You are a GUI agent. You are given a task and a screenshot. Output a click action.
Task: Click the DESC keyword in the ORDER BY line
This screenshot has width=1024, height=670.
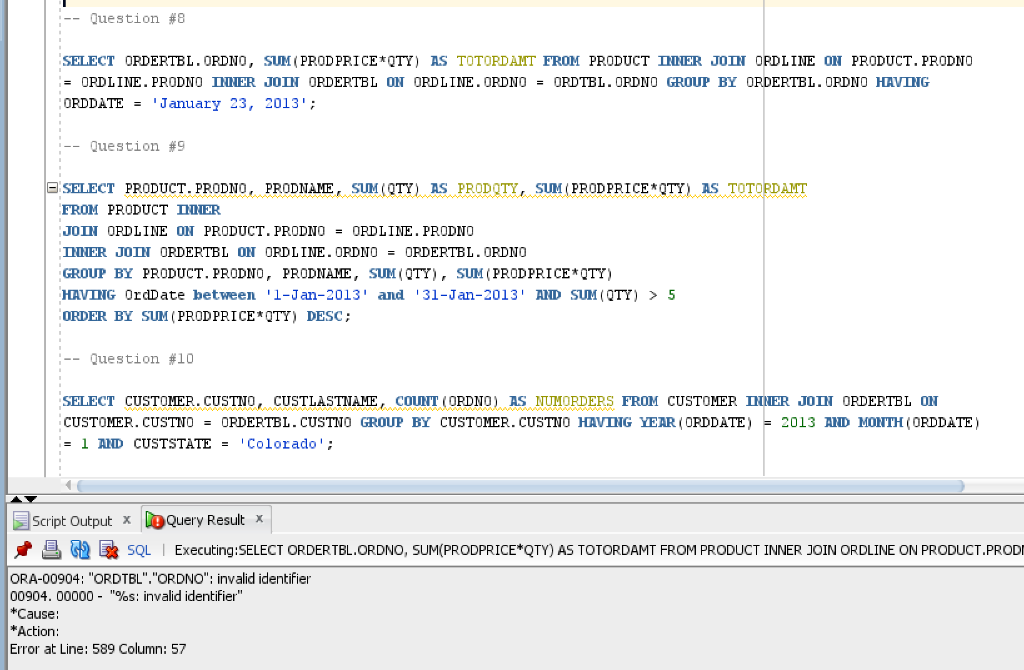[x=325, y=316]
